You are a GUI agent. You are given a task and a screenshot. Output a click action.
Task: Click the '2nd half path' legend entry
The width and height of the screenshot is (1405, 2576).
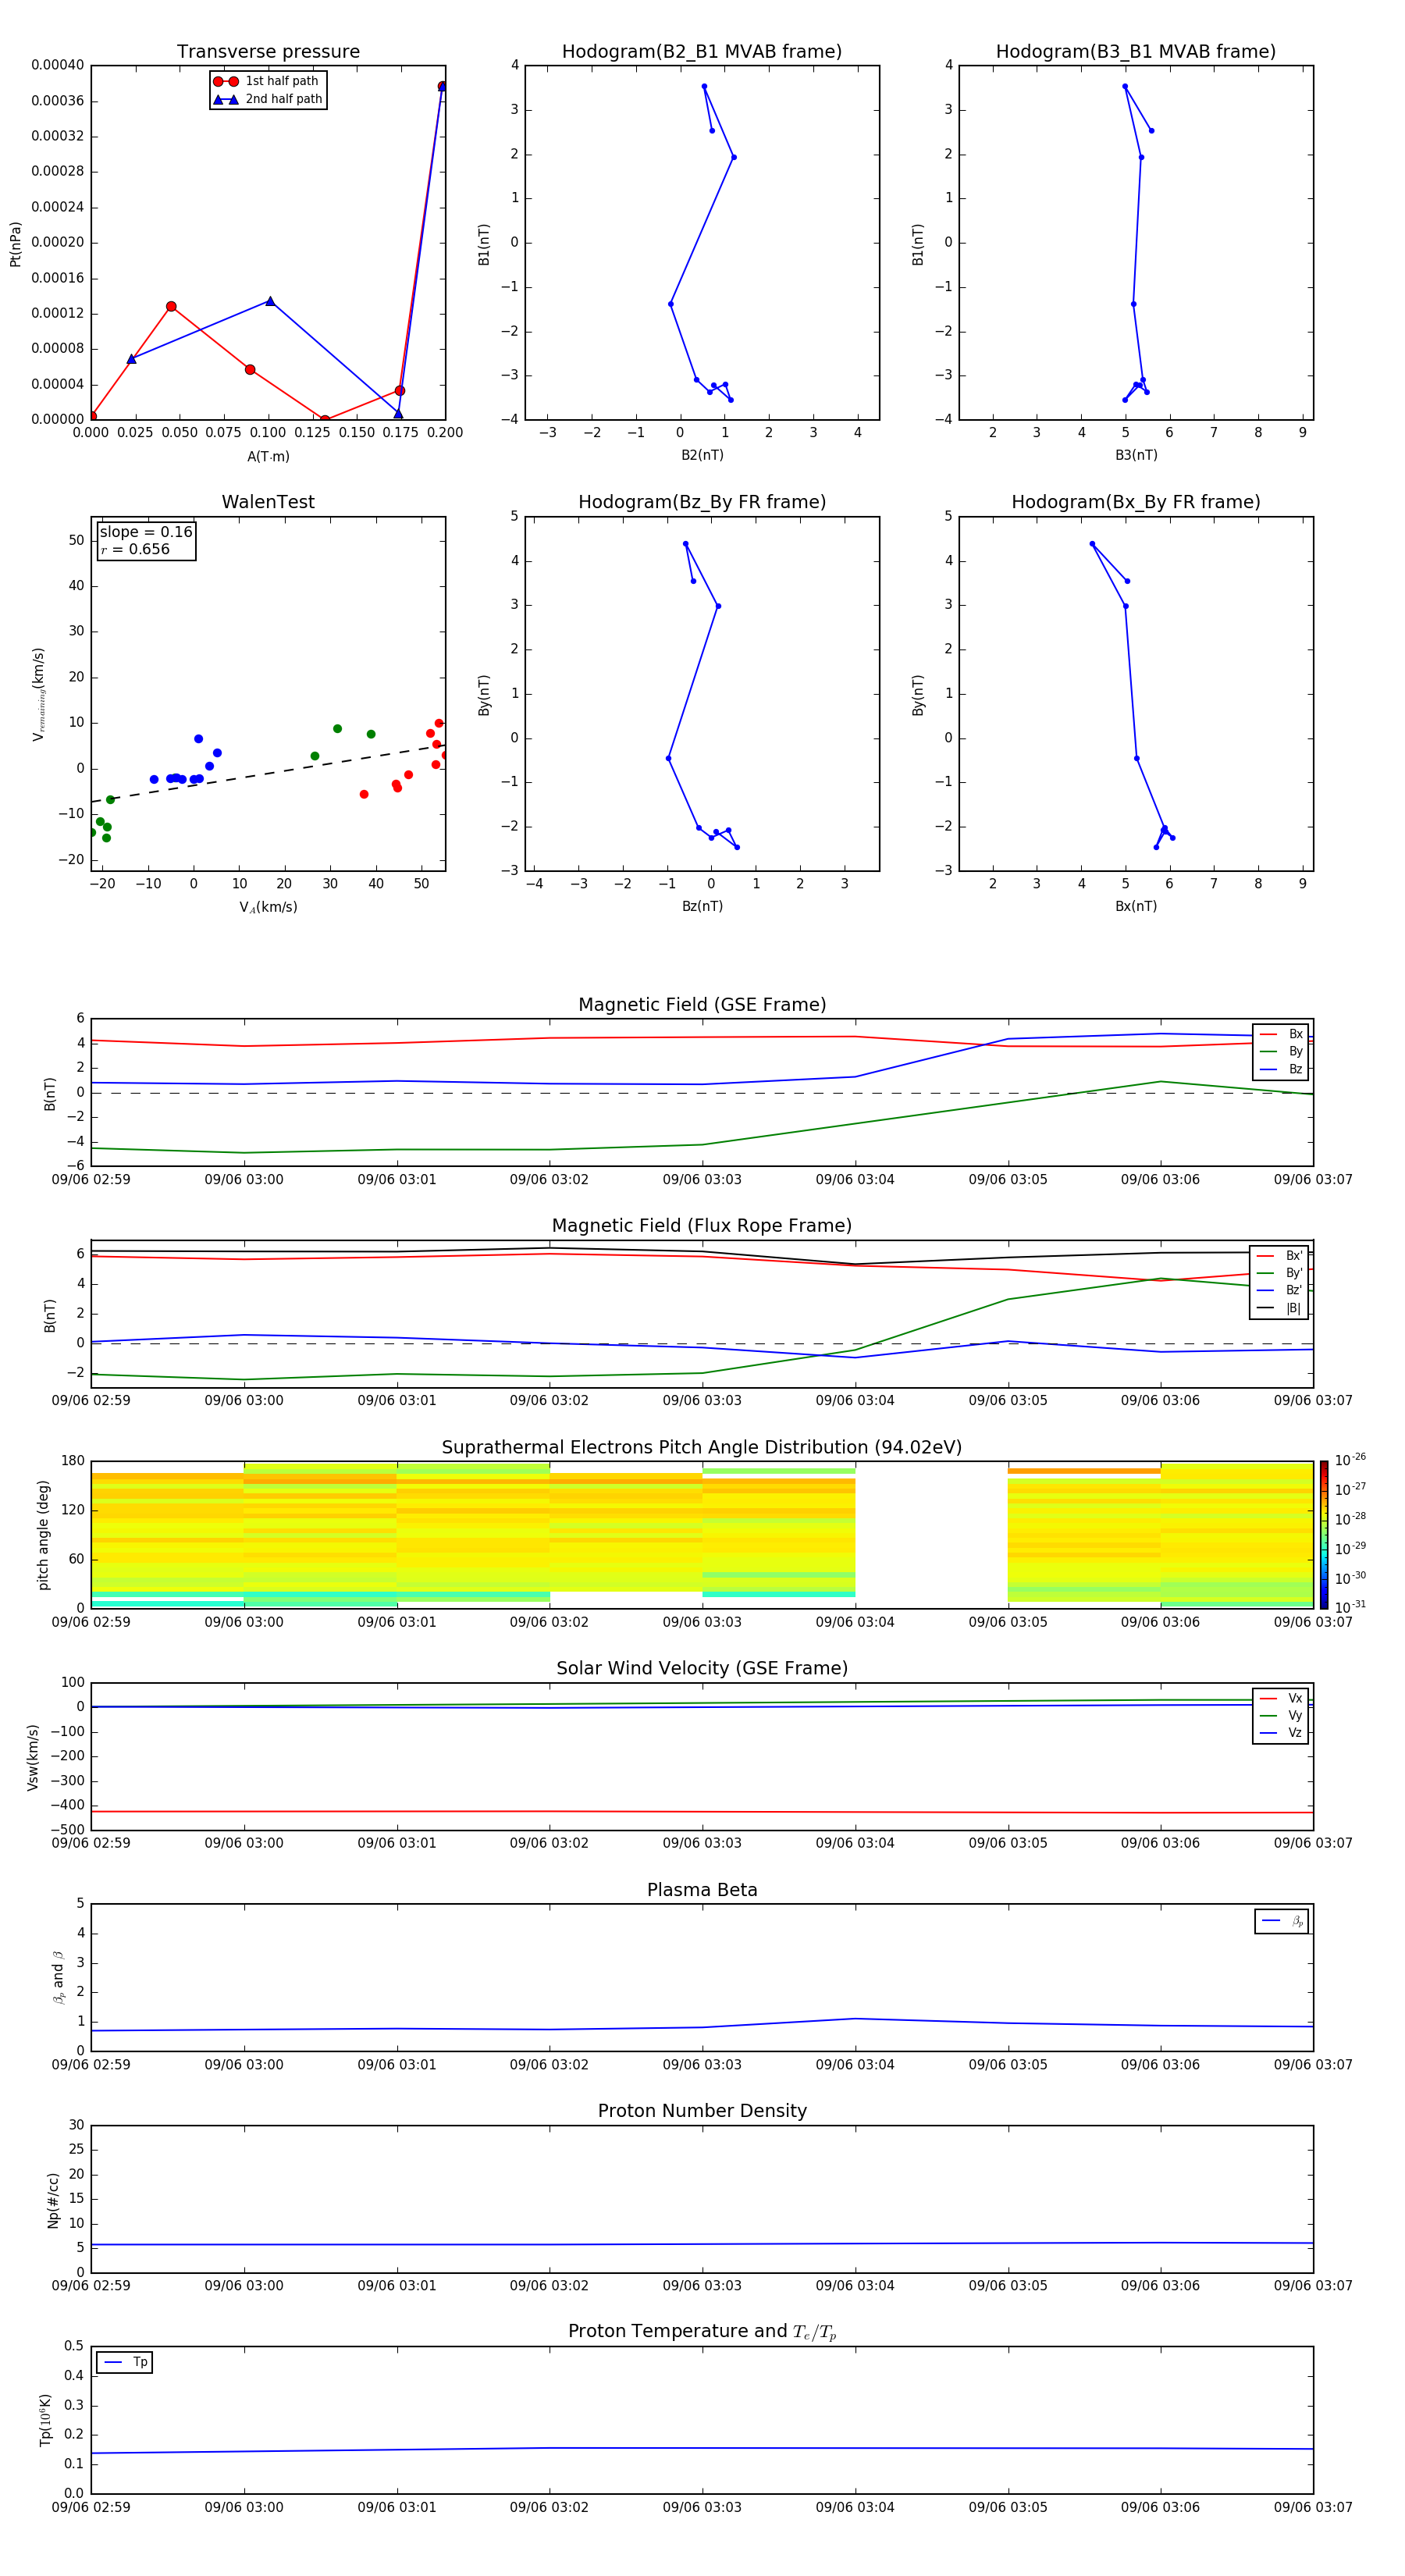pyautogui.click(x=268, y=99)
